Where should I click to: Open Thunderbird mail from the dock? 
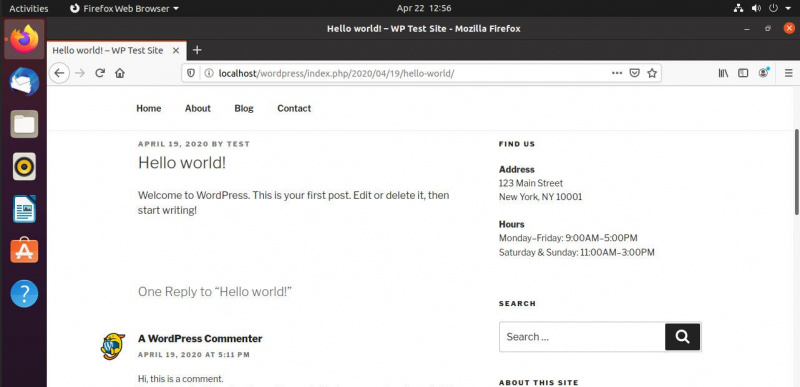click(24, 82)
